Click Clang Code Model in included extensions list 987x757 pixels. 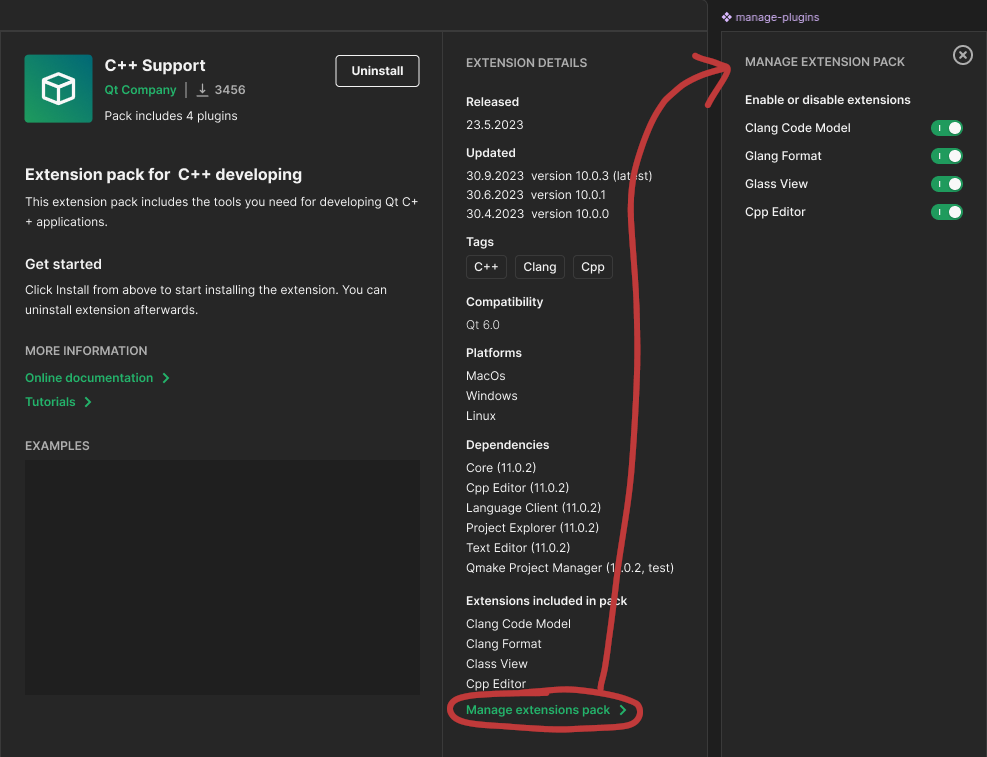coord(518,624)
